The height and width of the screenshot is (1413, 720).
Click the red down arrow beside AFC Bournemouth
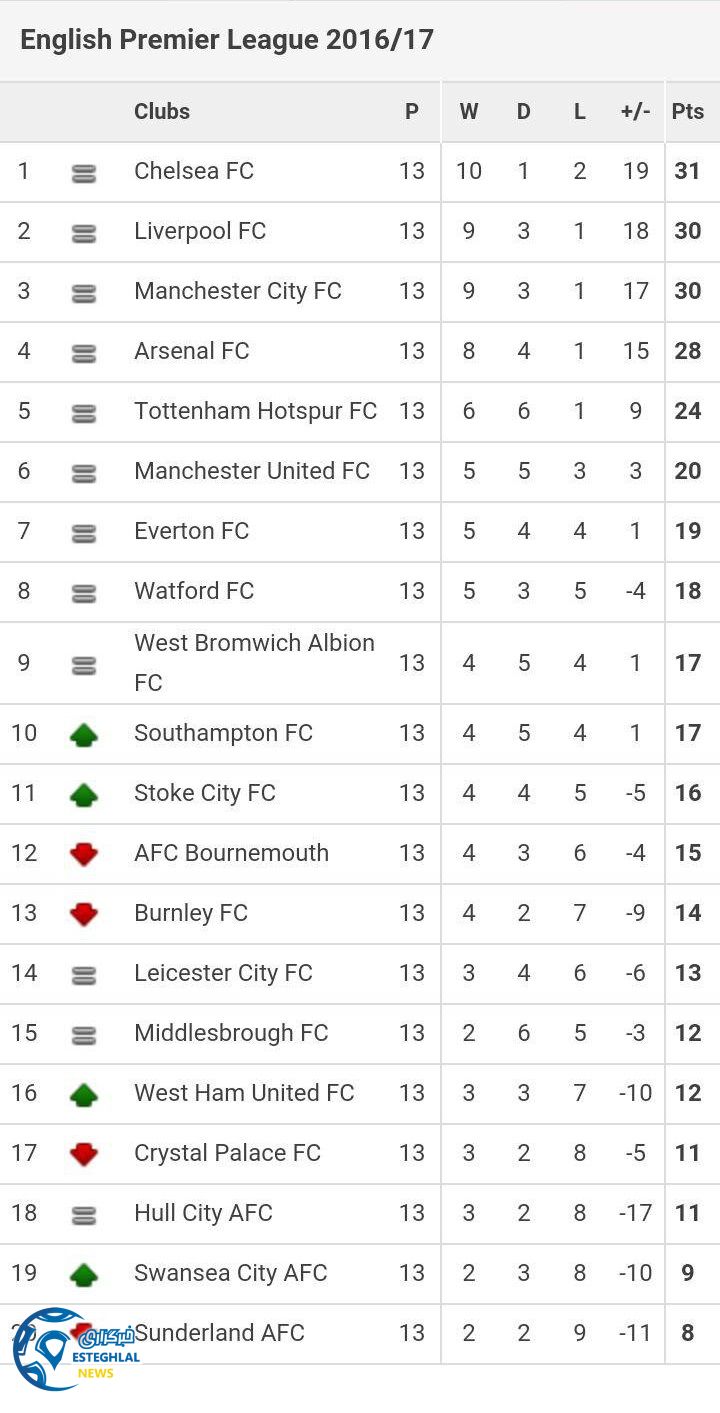click(84, 854)
